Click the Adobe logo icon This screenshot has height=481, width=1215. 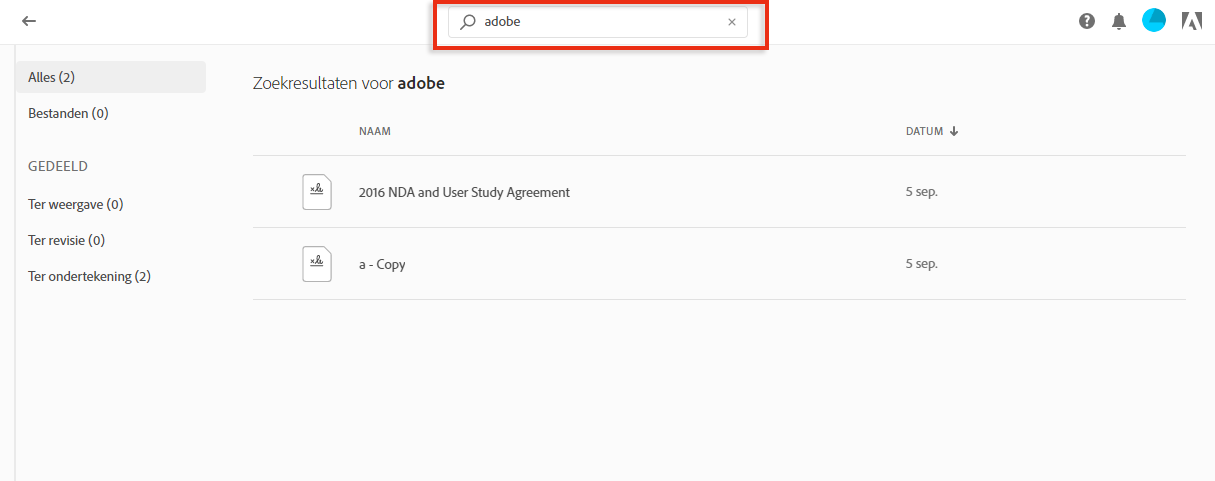[x=1191, y=21]
